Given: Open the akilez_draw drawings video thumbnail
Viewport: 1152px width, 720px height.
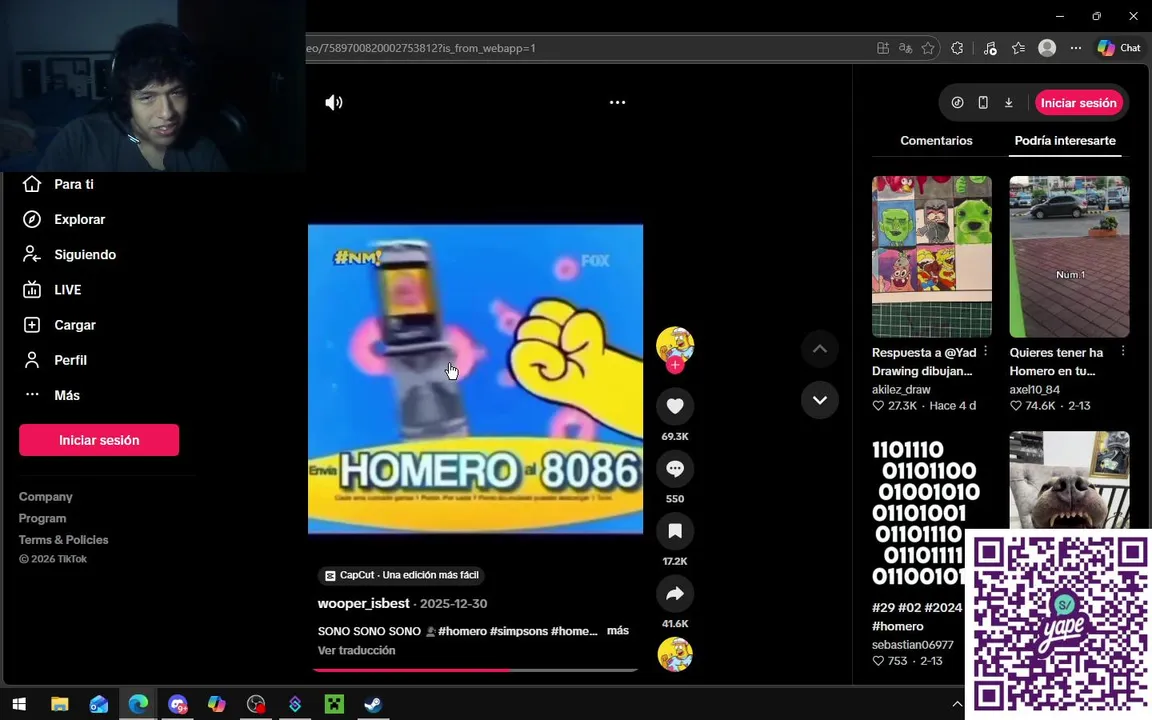Looking at the screenshot, I should click(932, 256).
